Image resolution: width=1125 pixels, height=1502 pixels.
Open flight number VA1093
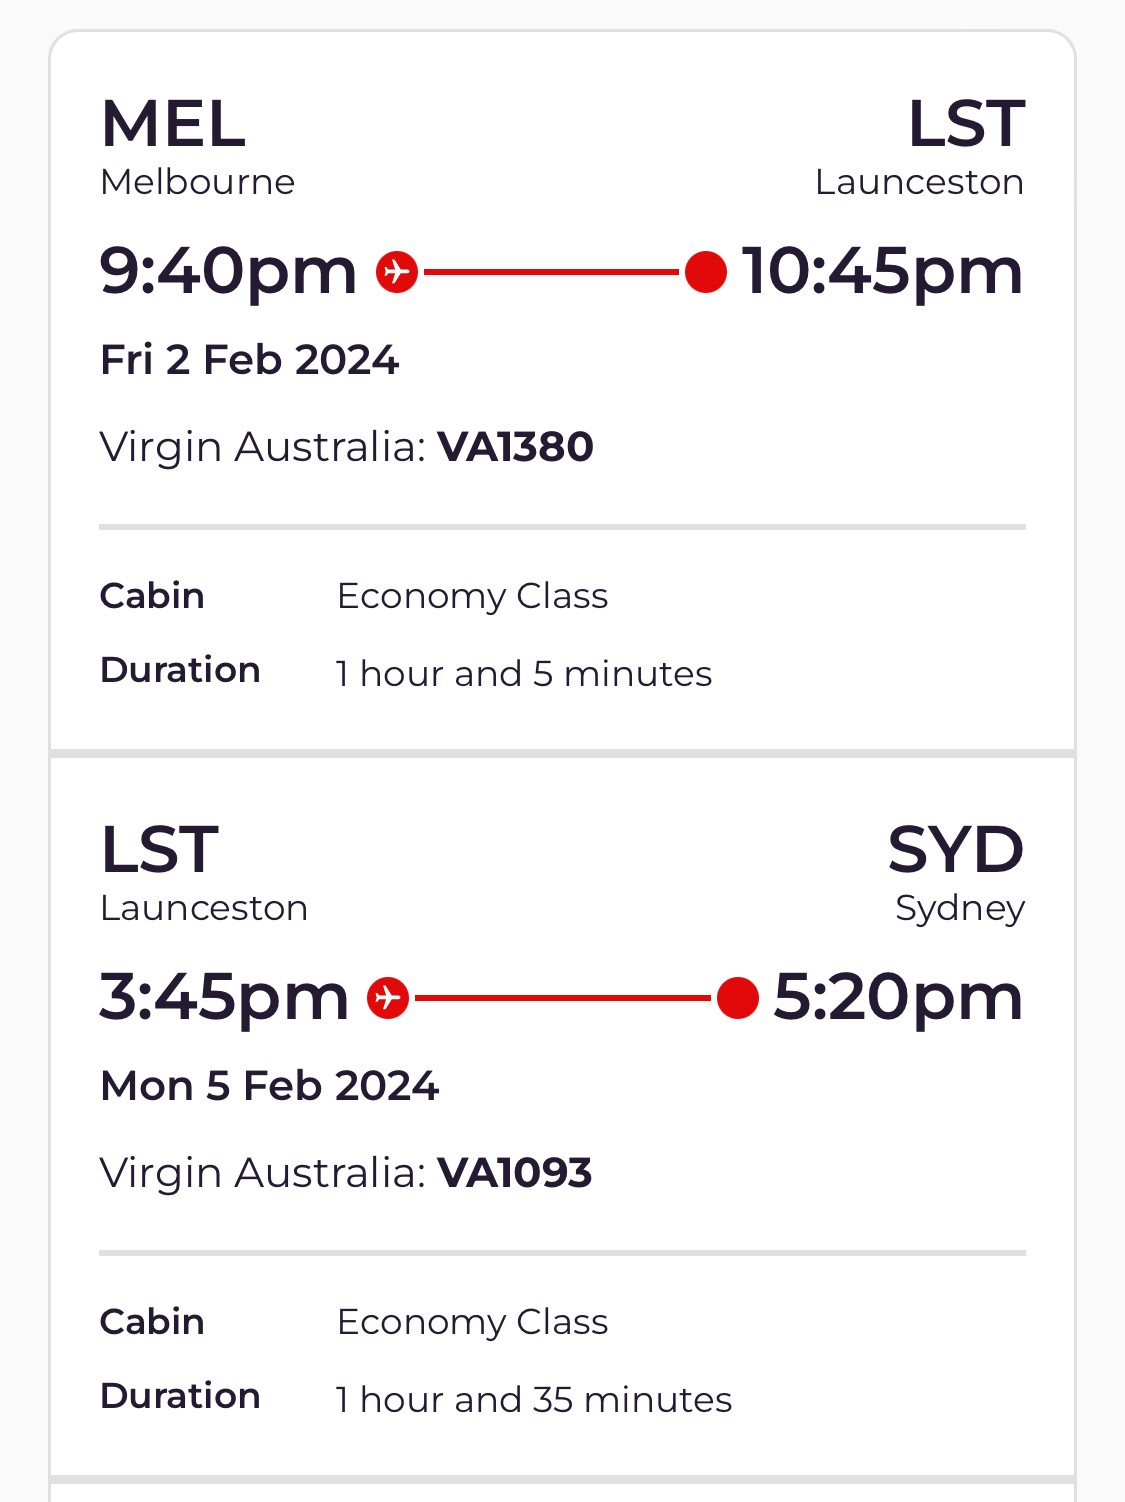click(x=515, y=1173)
